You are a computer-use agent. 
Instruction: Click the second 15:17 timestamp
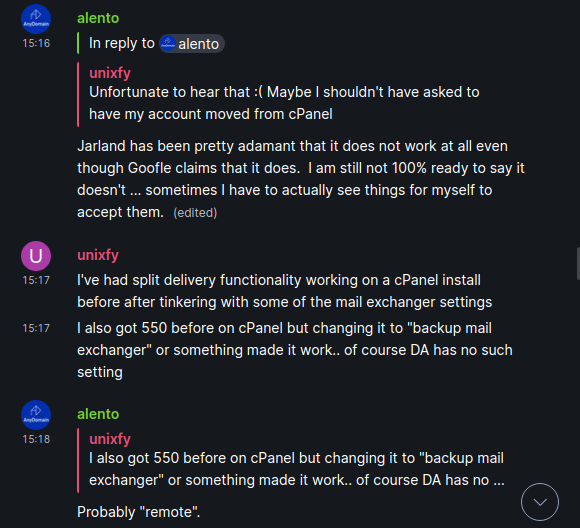click(36, 328)
